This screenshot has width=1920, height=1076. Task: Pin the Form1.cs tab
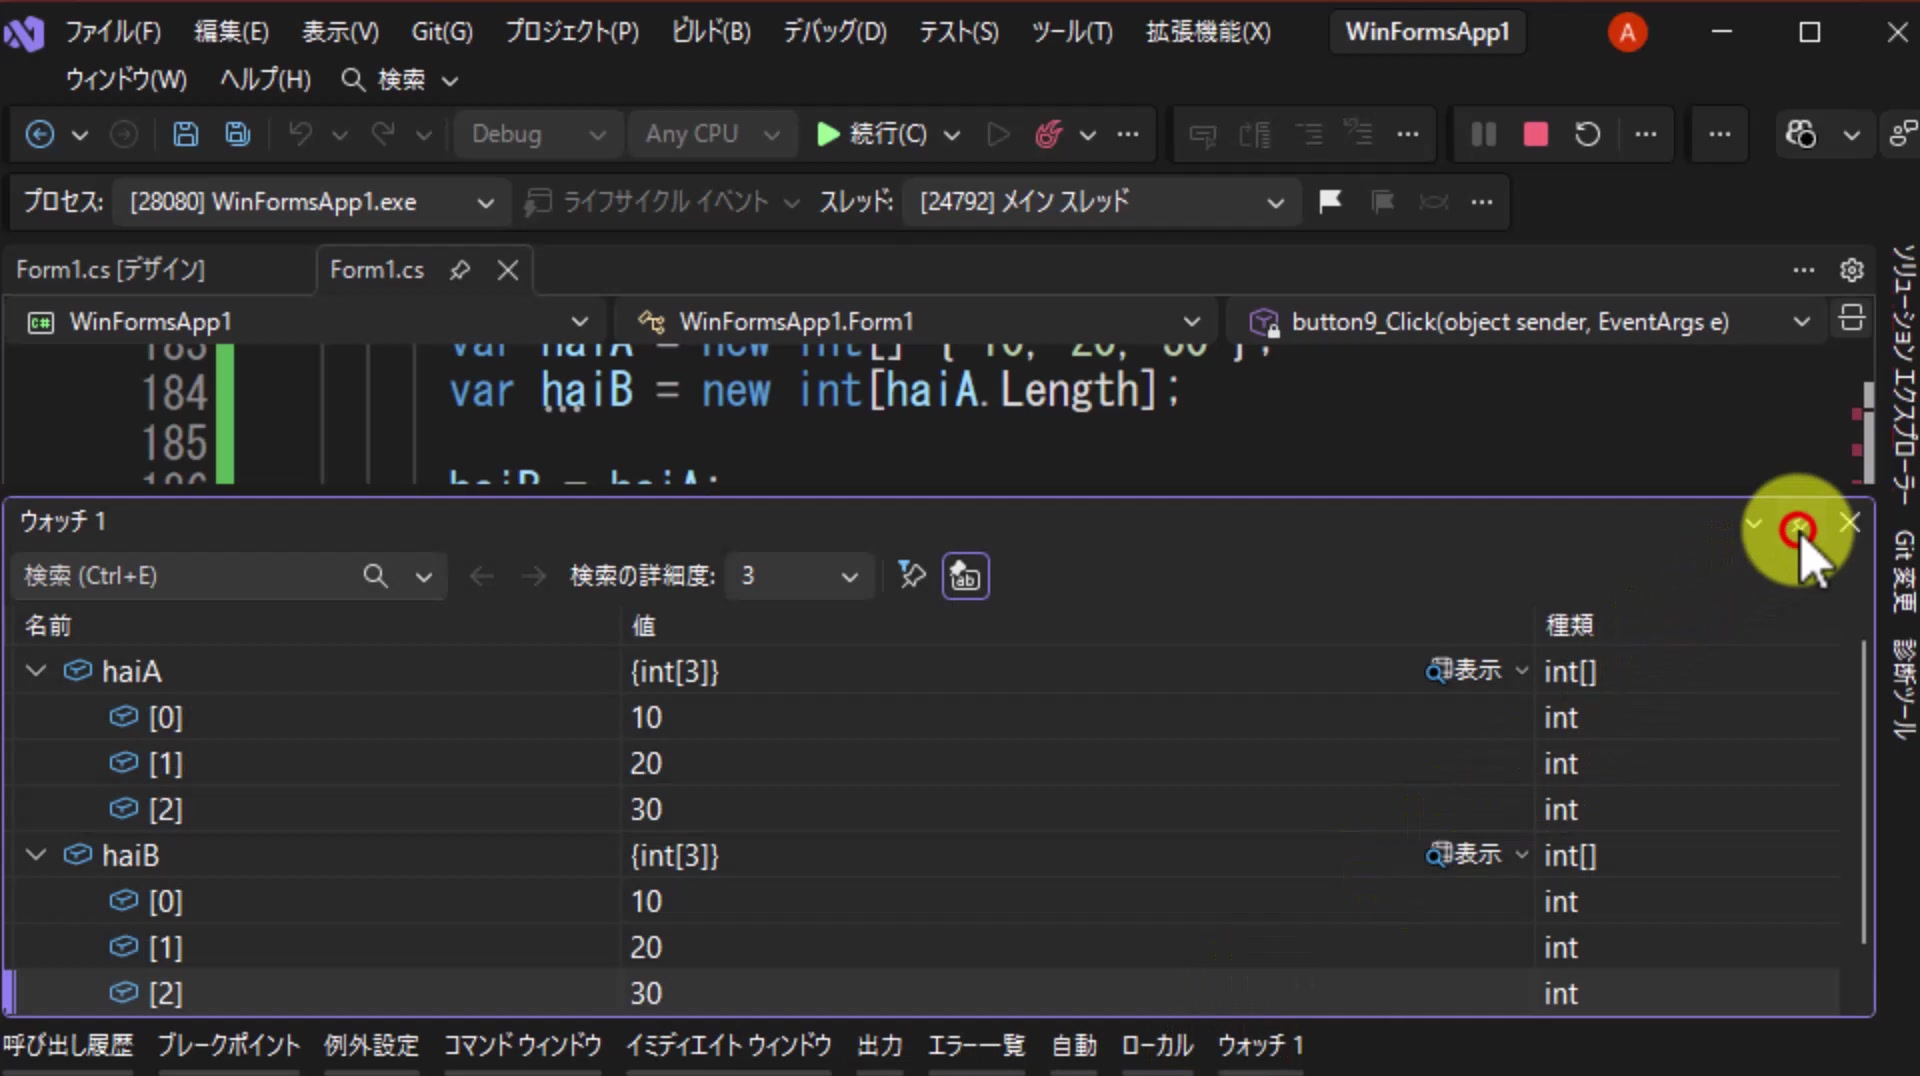point(460,270)
